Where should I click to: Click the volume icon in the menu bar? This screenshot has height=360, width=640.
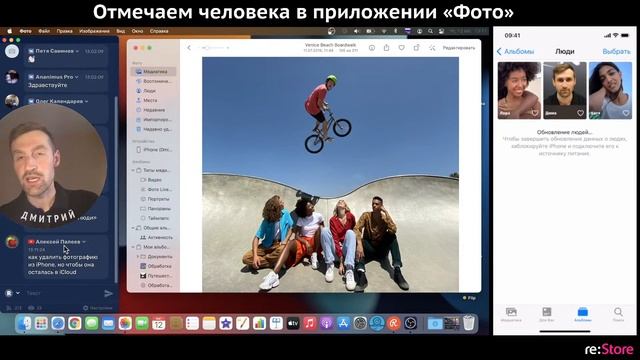pyautogui.click(x=357, y=31)
